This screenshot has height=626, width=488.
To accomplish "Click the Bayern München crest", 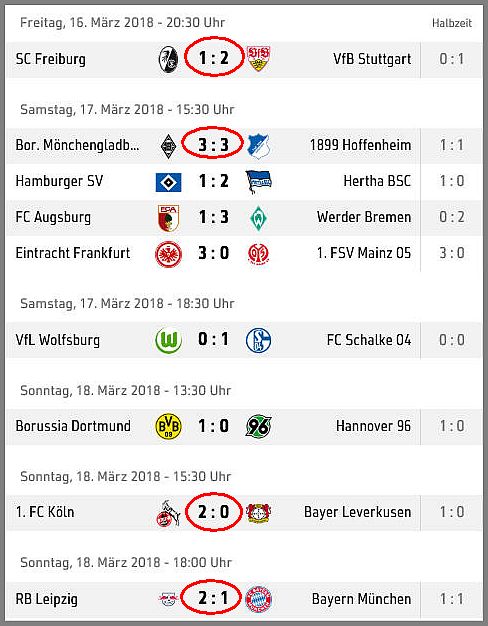I will click(x=259, y=599).
